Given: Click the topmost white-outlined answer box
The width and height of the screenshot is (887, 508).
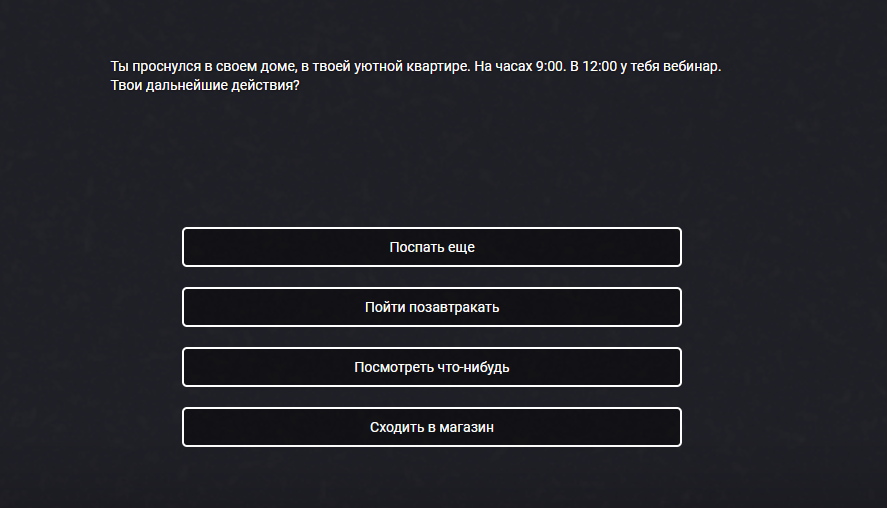Looking at the screenshot, I should tap(432, 247).
